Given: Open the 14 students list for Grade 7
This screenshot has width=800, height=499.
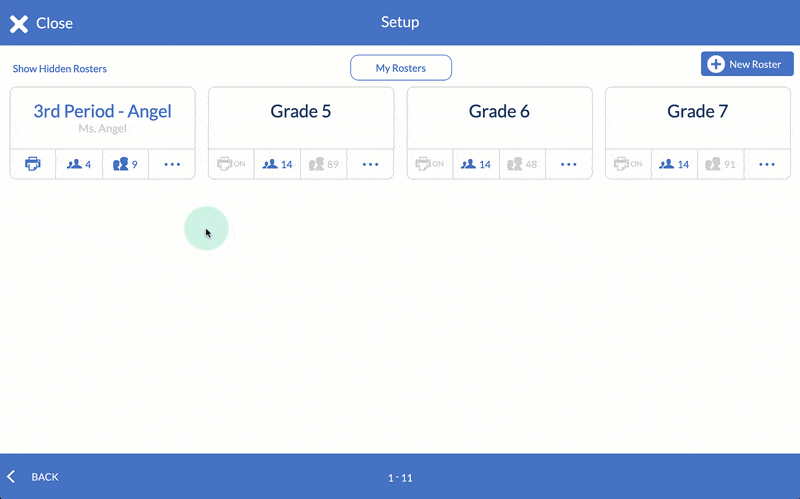Looking at the screenshot, I should click(x=674, y=164).
